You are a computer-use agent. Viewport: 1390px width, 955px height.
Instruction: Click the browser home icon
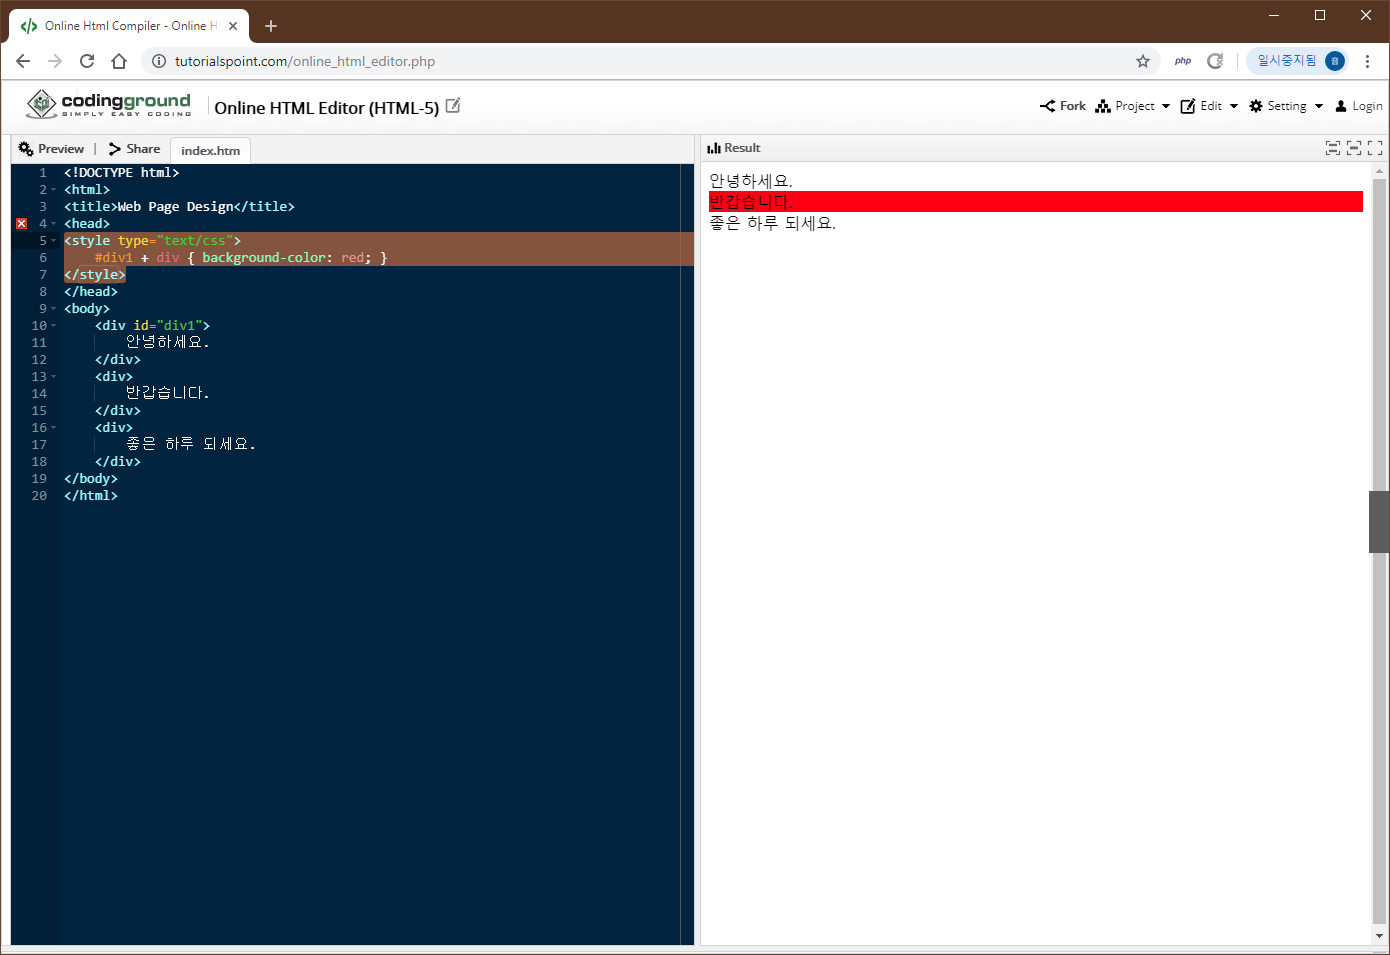[x=119, y=61]
